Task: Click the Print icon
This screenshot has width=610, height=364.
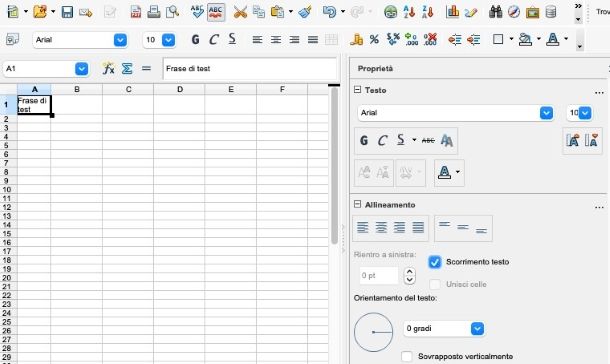Action: click(x=154, y=12)
